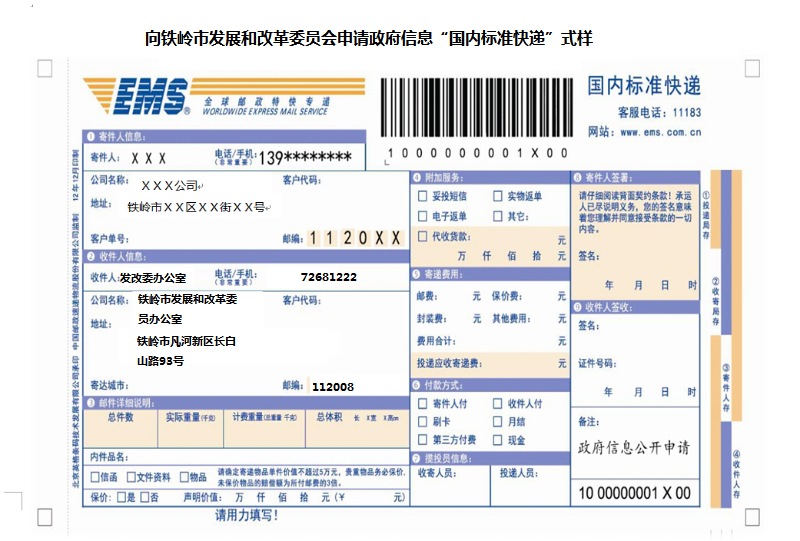The image size is (800, 541).
Task: Click the 邮件详细说明 section number icon
Action: click(90, 403)
